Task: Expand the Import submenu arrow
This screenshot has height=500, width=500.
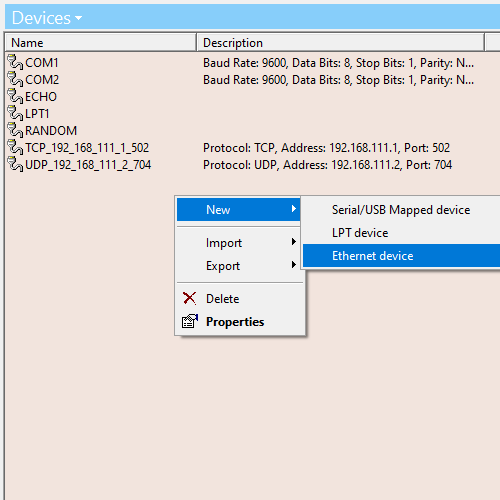Action: click(293, 242)
